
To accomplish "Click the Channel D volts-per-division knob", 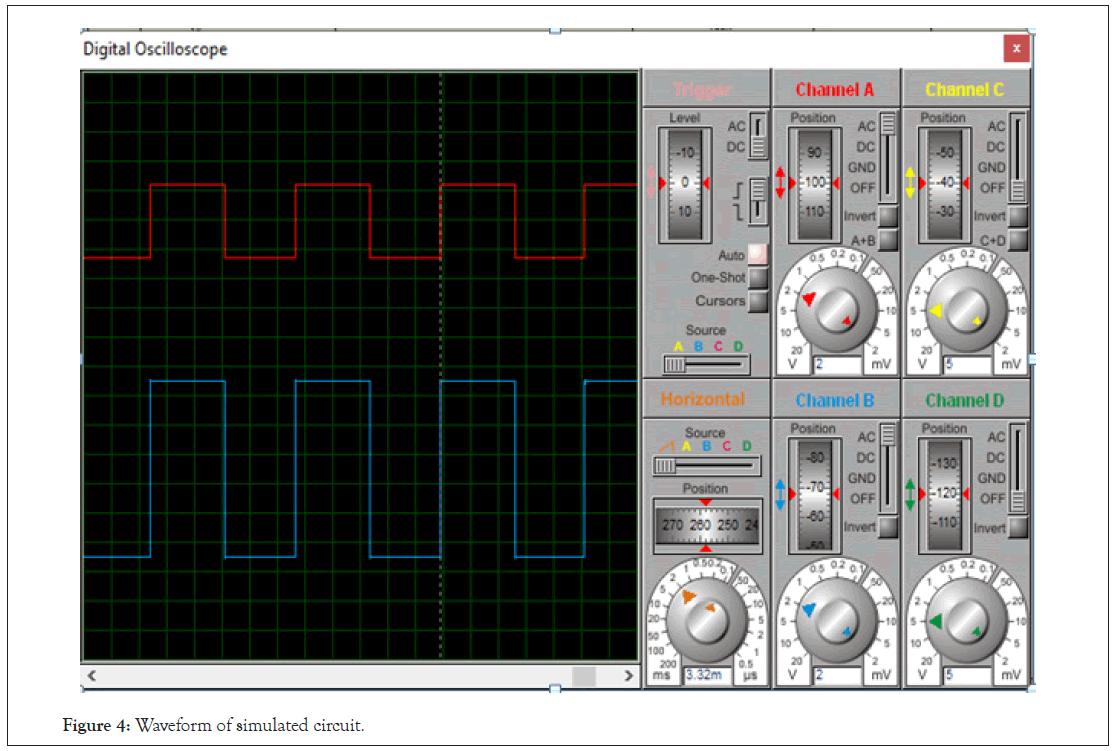I will click(x=965, y=621).
